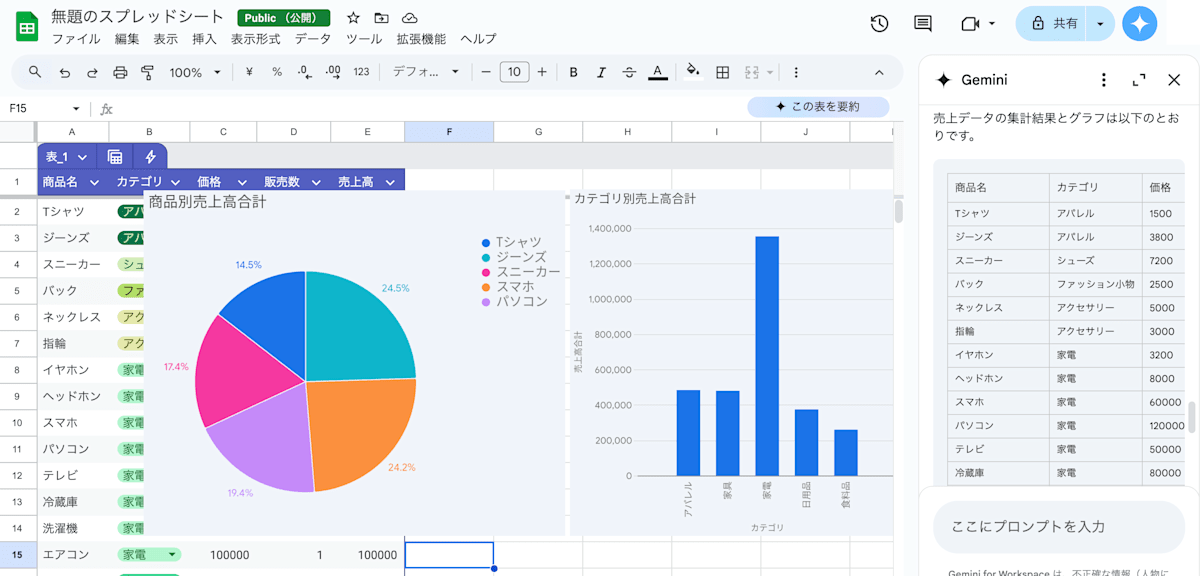
Task: Open the データ menu
Action: click(x=312, y=39)
